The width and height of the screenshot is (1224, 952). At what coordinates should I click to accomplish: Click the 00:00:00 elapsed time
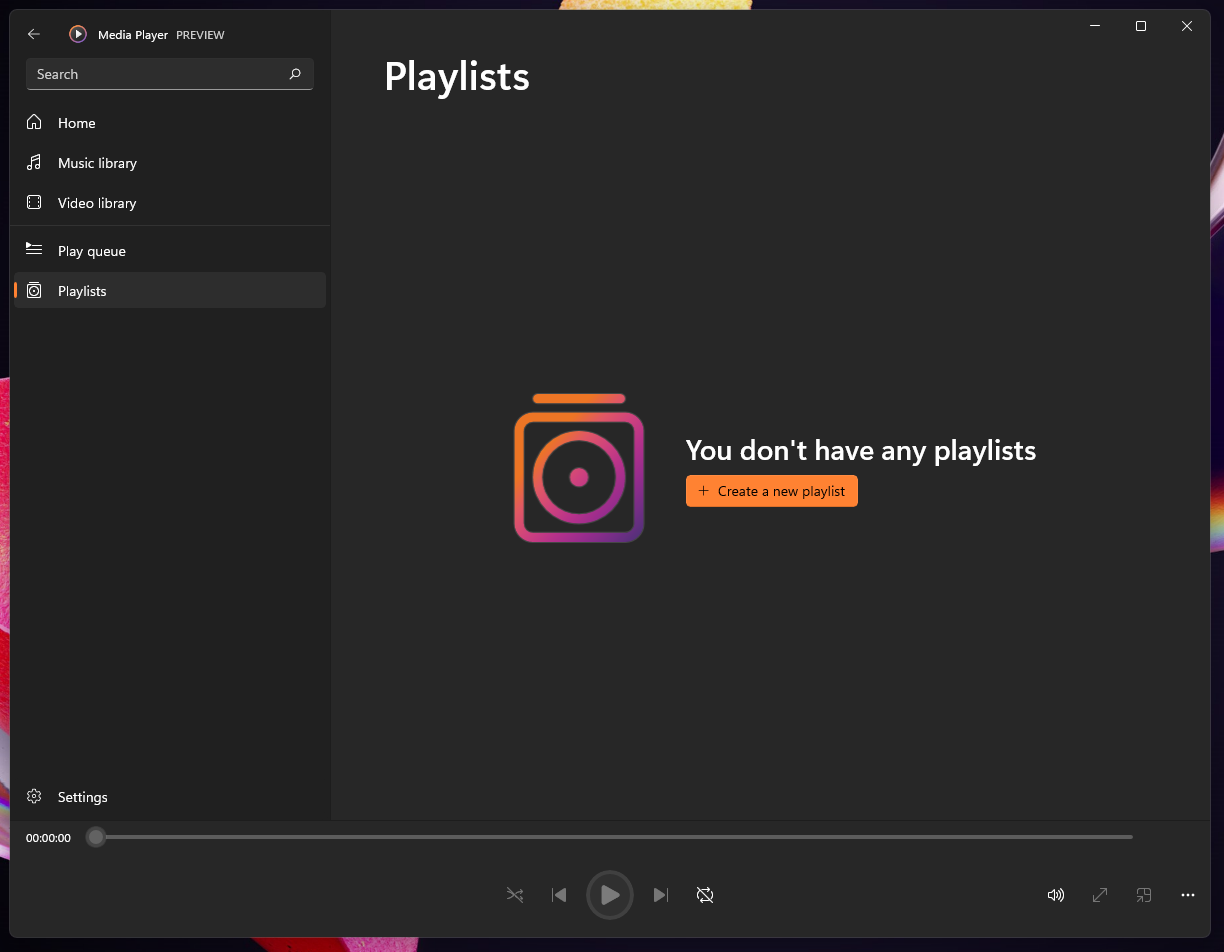coord(48,838)
